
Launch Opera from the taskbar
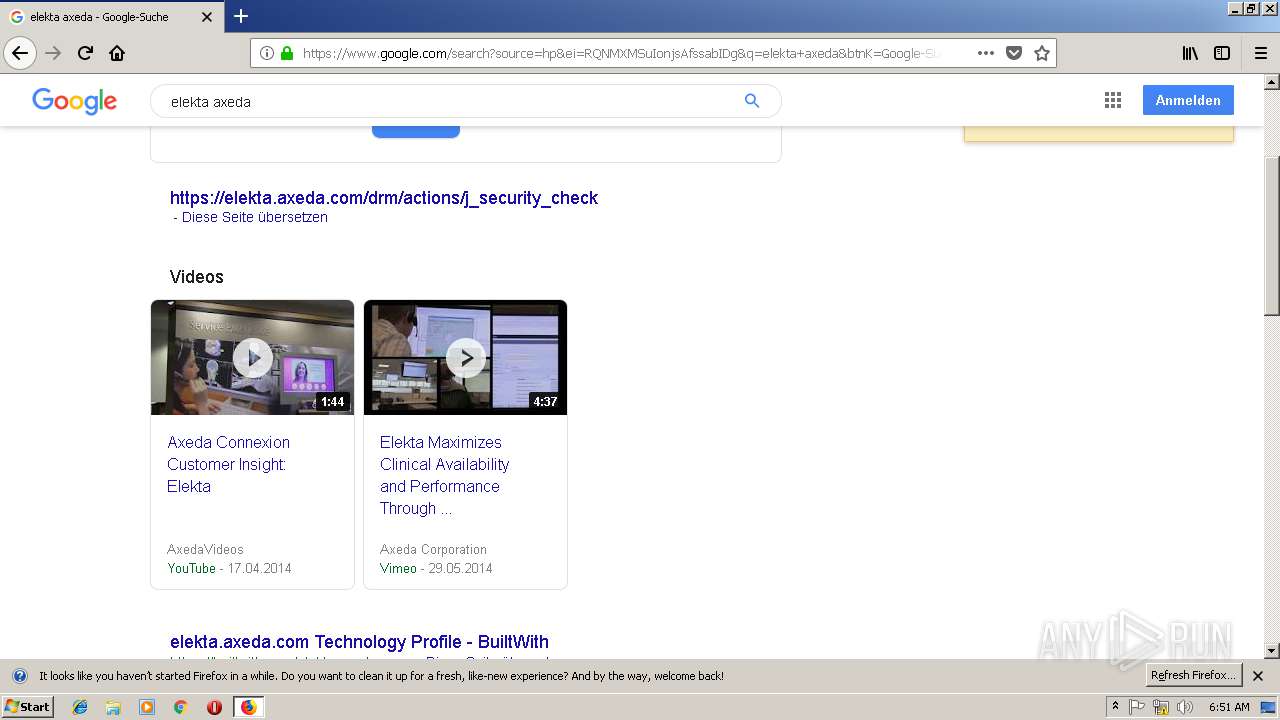point(214,707)
